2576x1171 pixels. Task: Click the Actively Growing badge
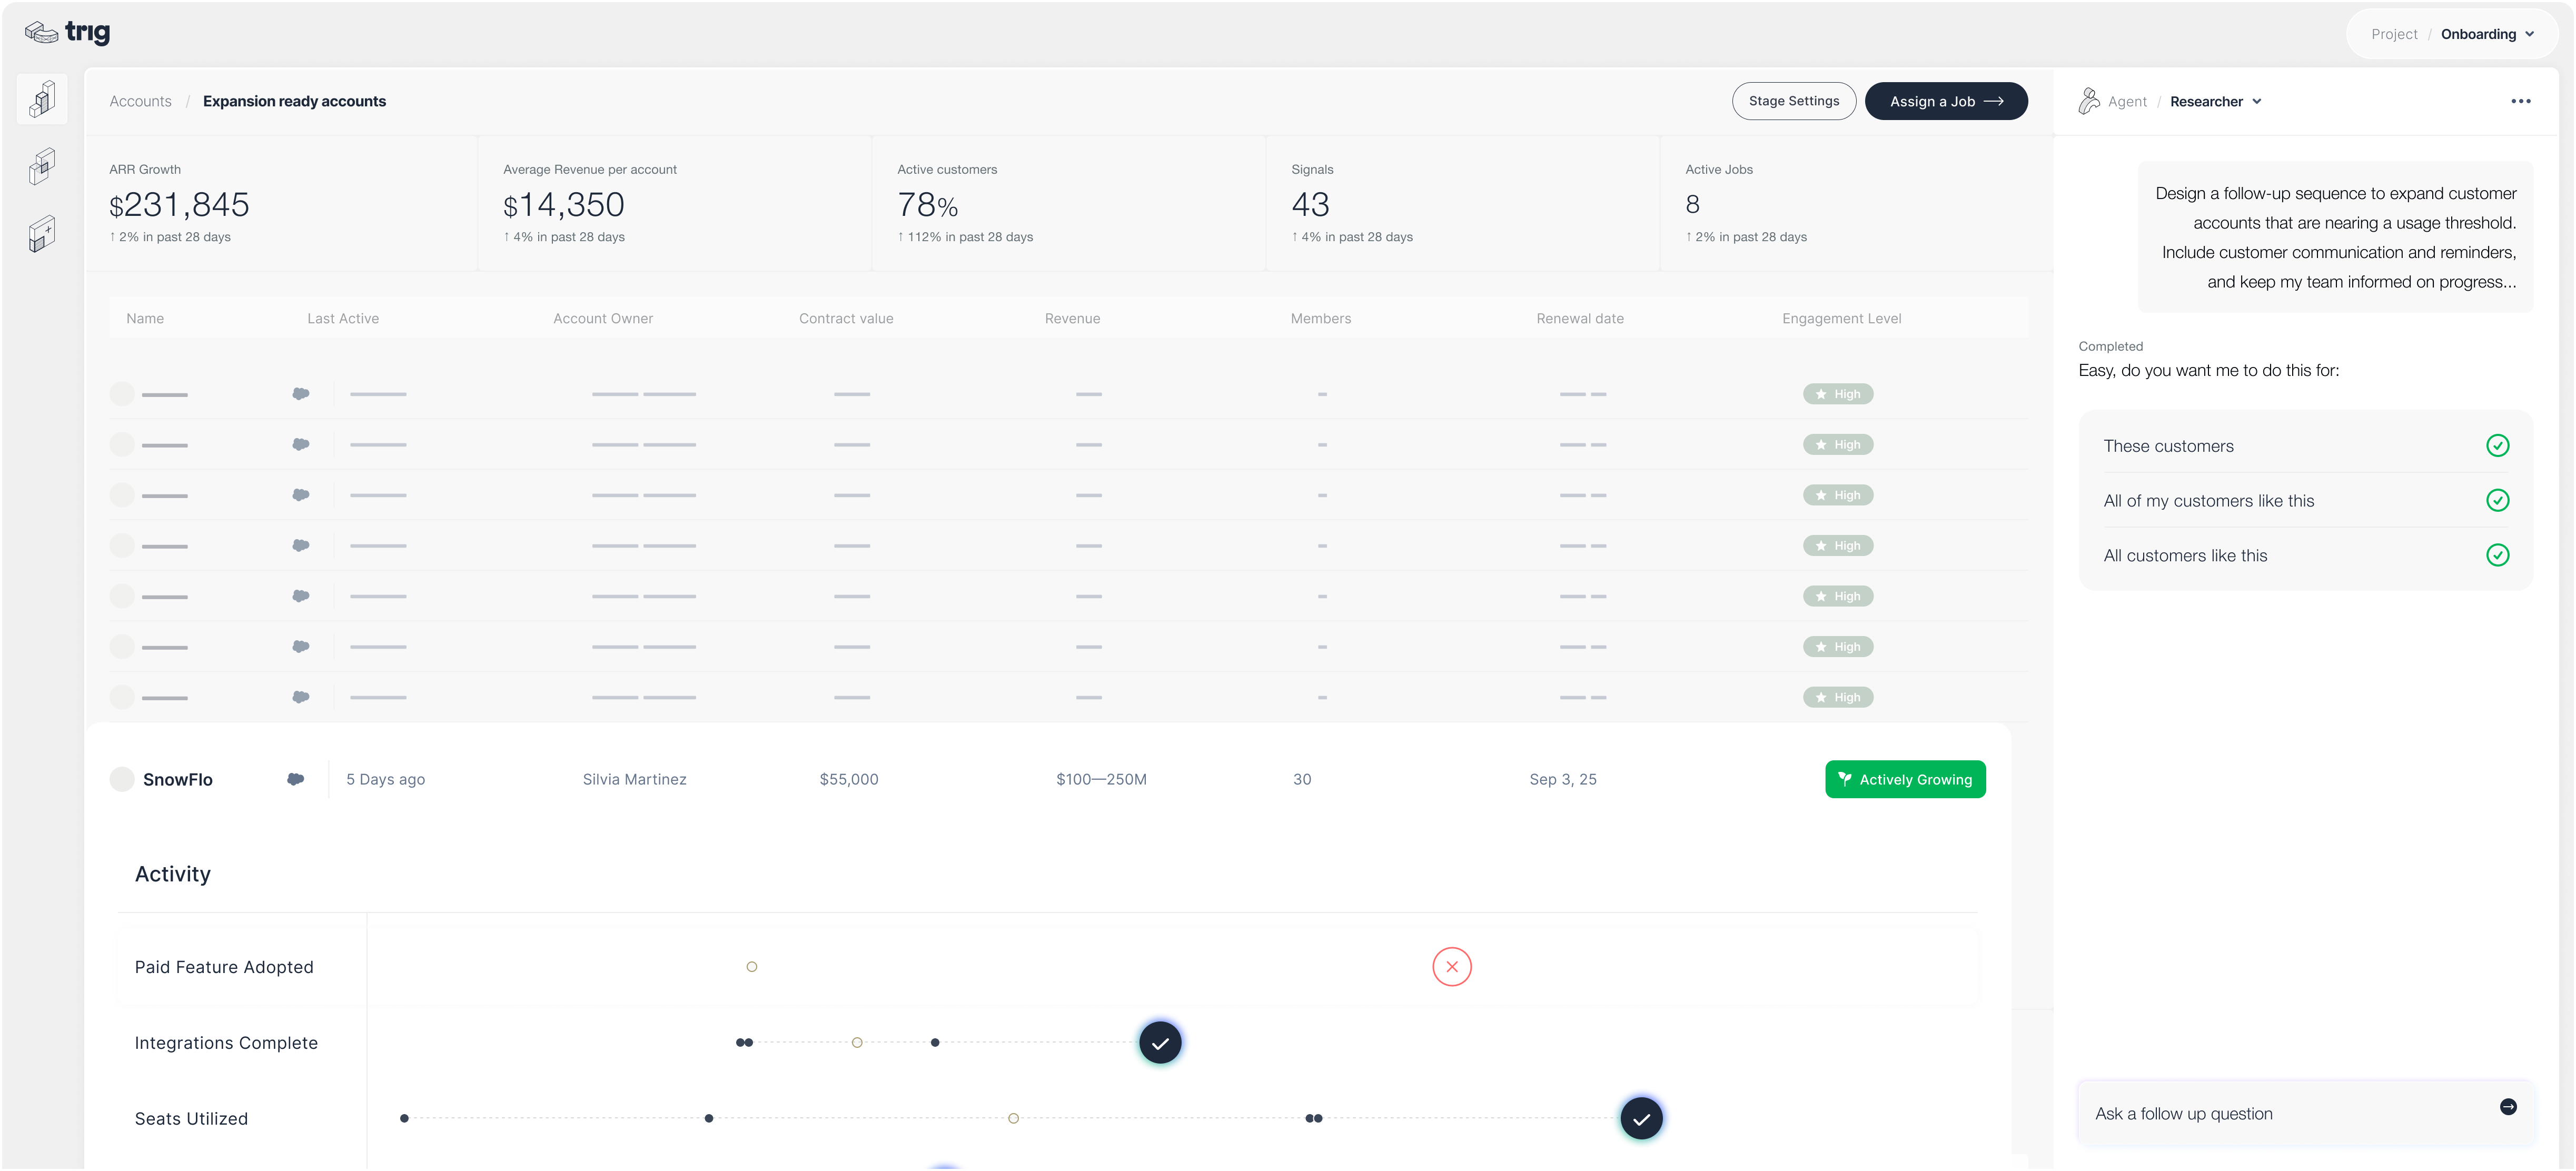point(1904,779)
